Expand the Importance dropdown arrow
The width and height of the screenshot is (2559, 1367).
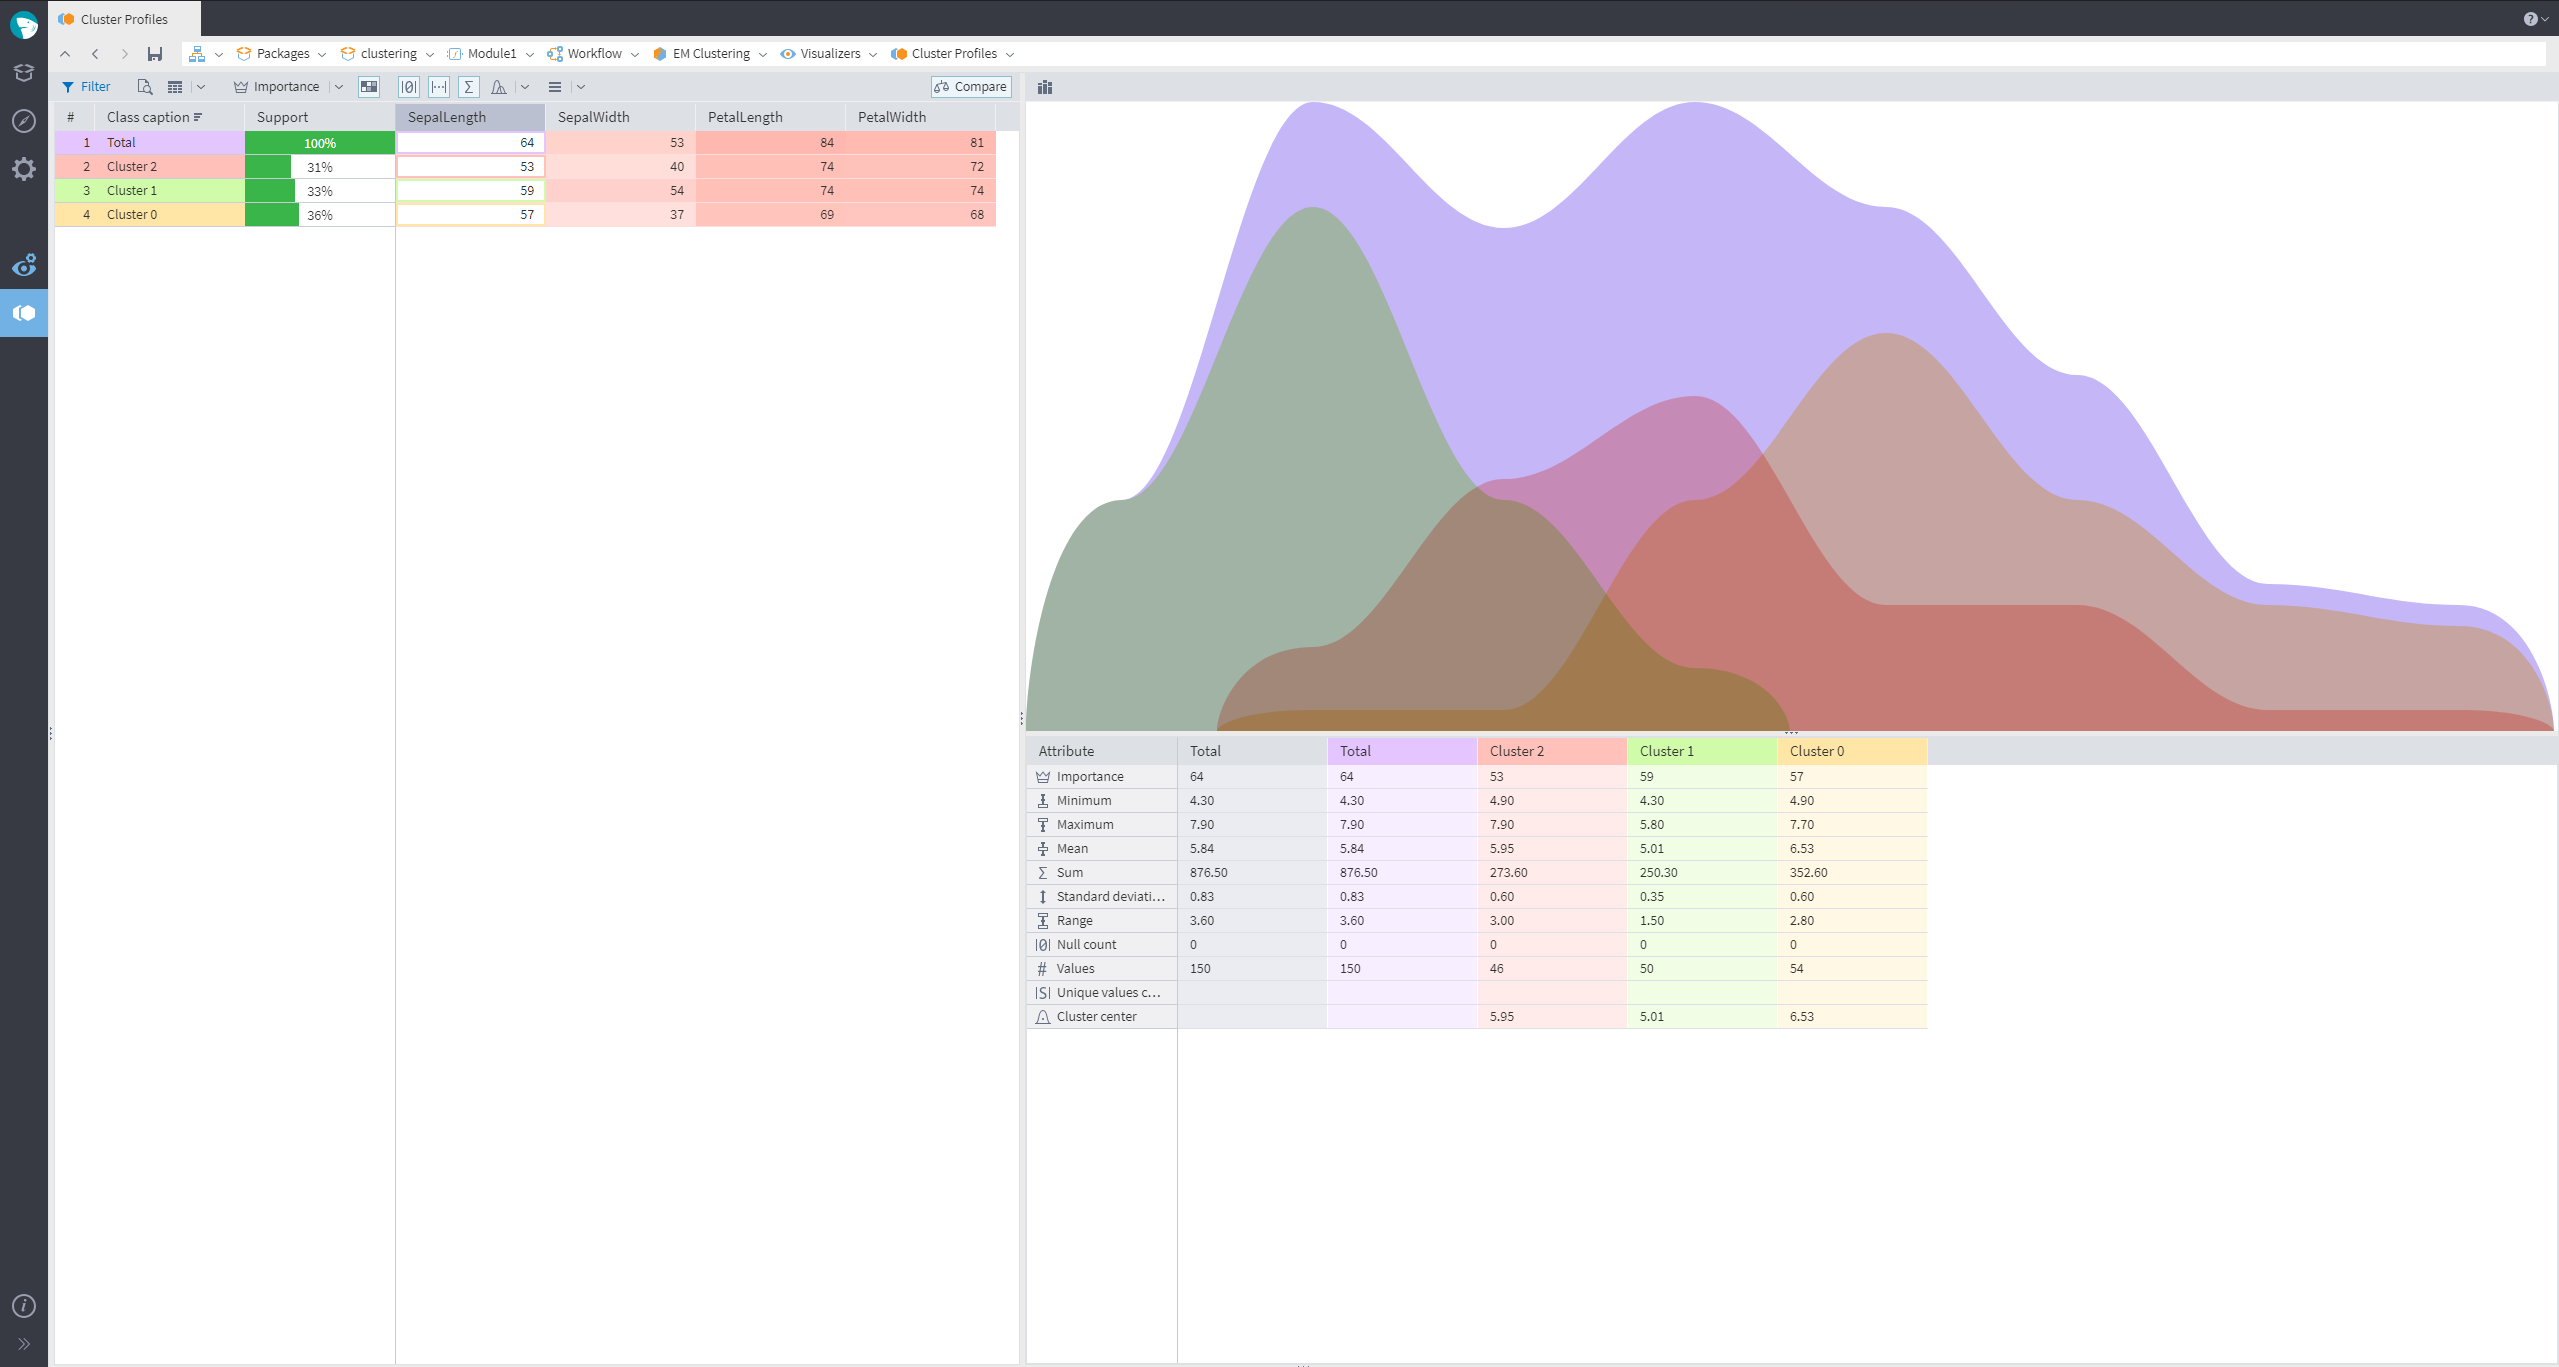pos(339,87)
